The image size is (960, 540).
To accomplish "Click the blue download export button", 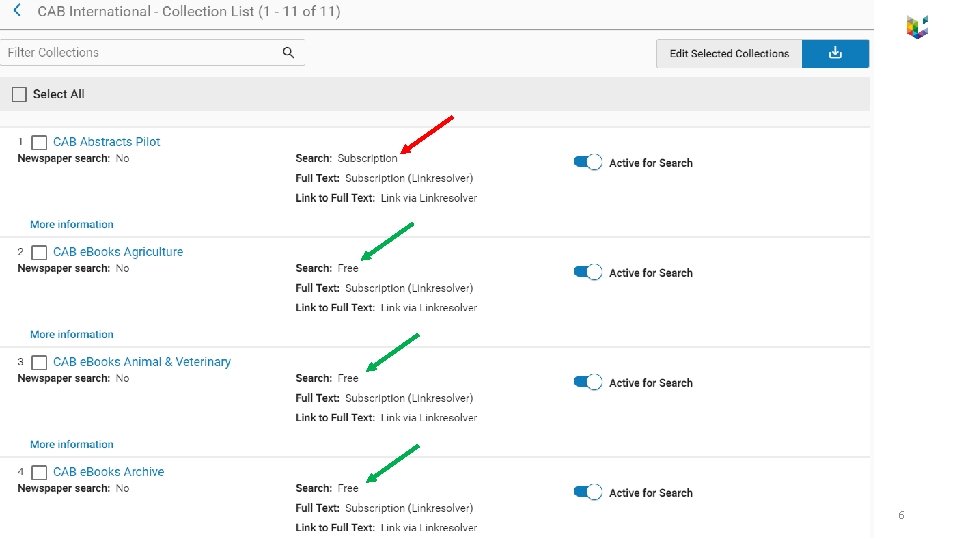I will click(x=835, y=54).
